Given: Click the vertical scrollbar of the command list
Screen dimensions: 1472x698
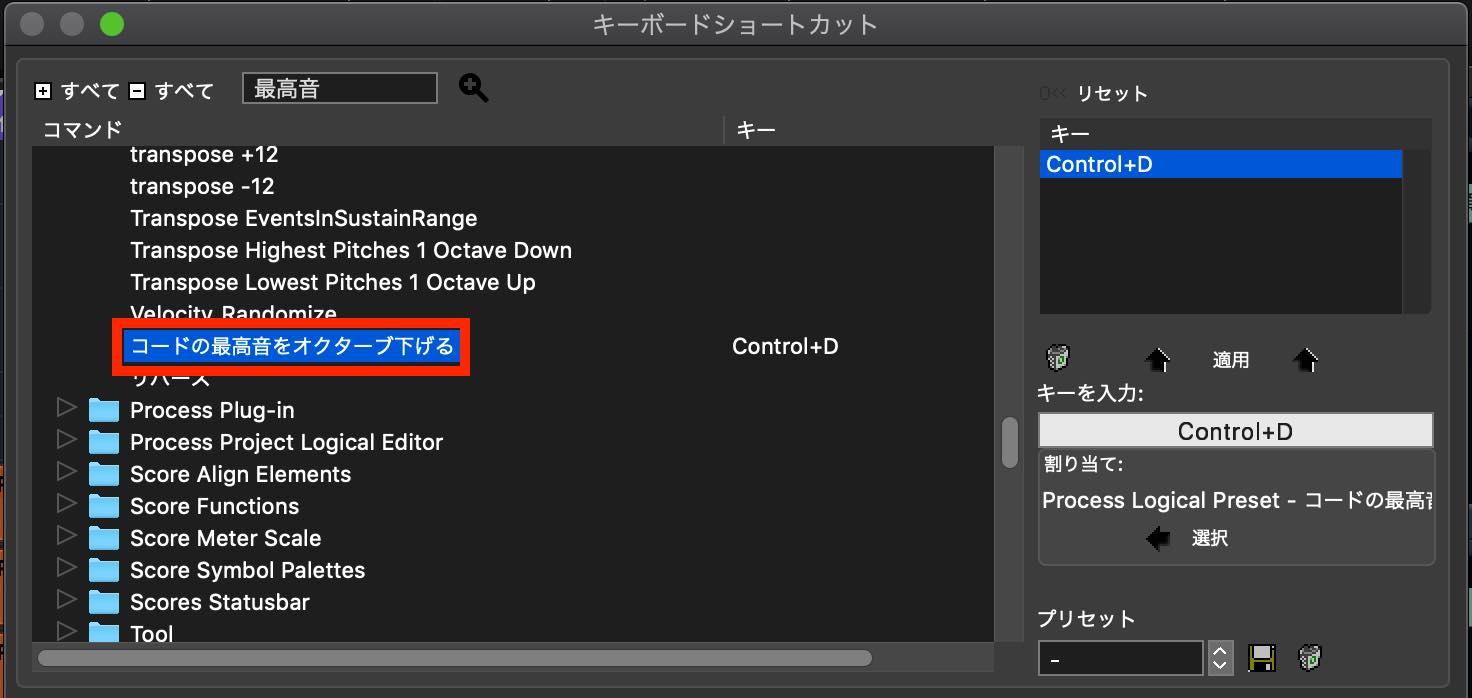Looking at the screenshot, I should [1010, 443].
